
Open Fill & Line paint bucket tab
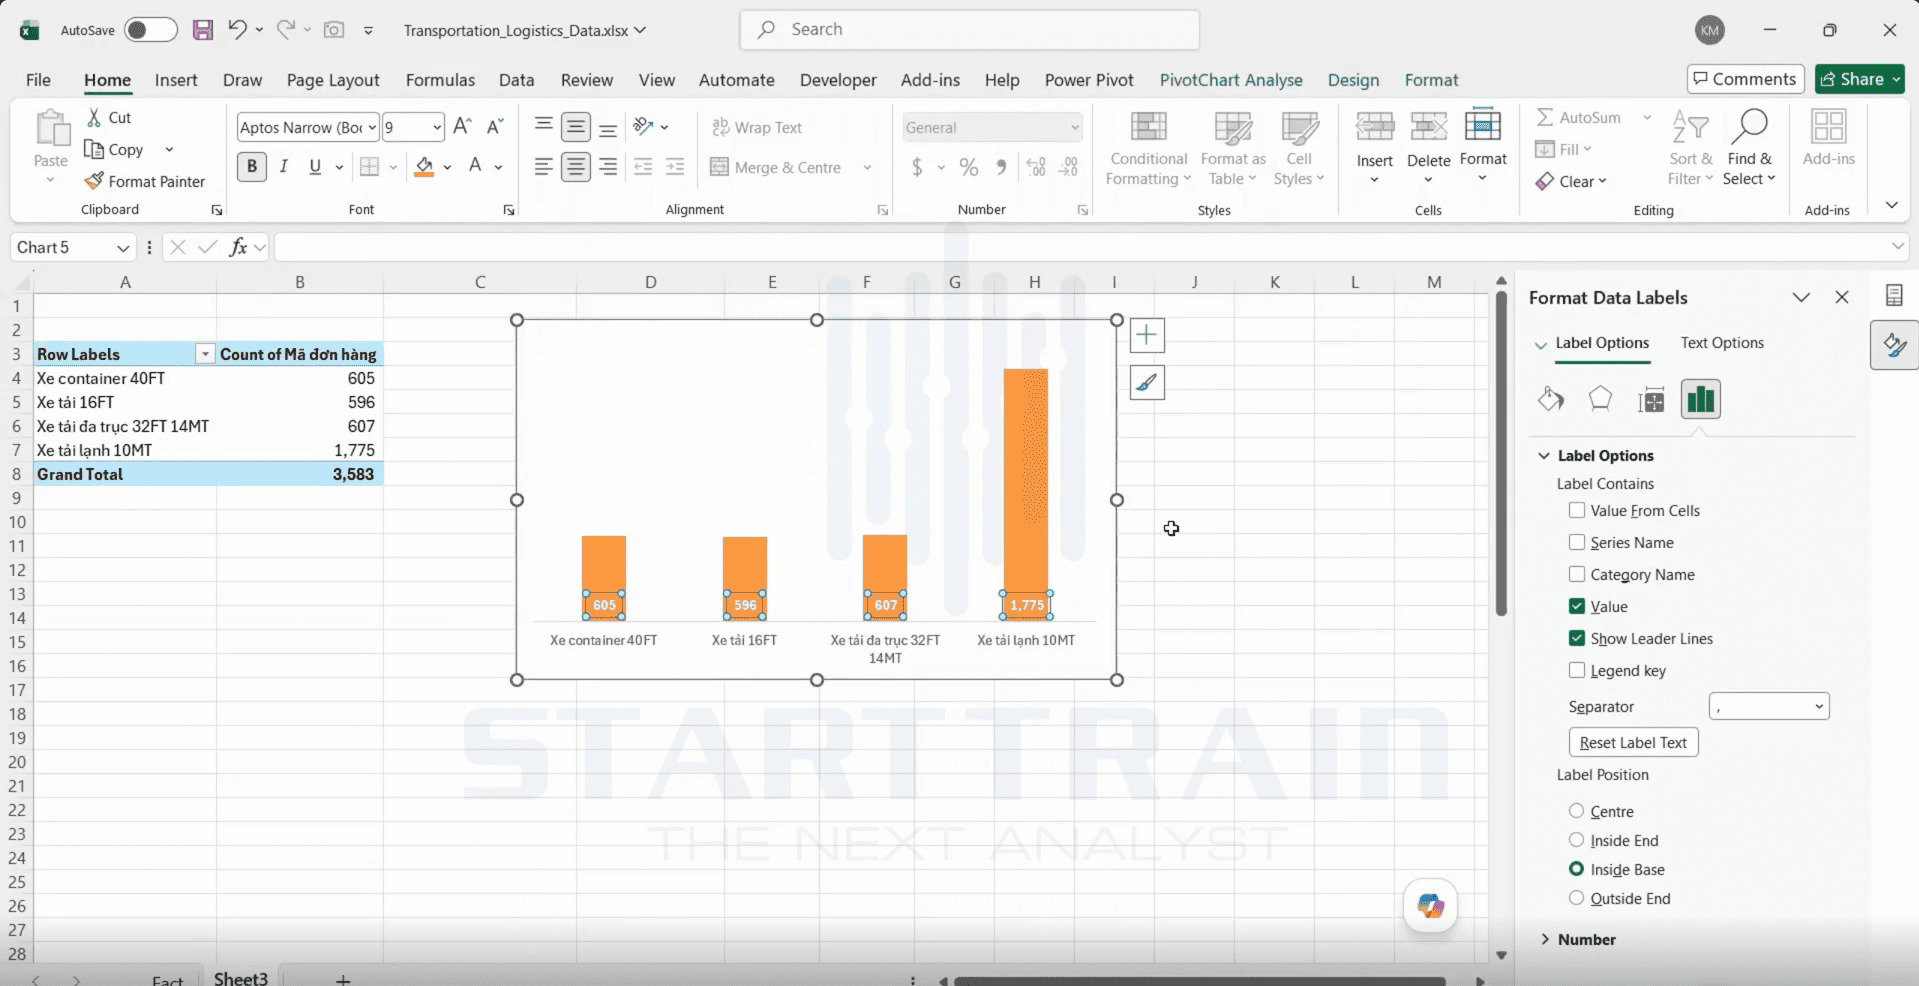tap(1551, 400)
